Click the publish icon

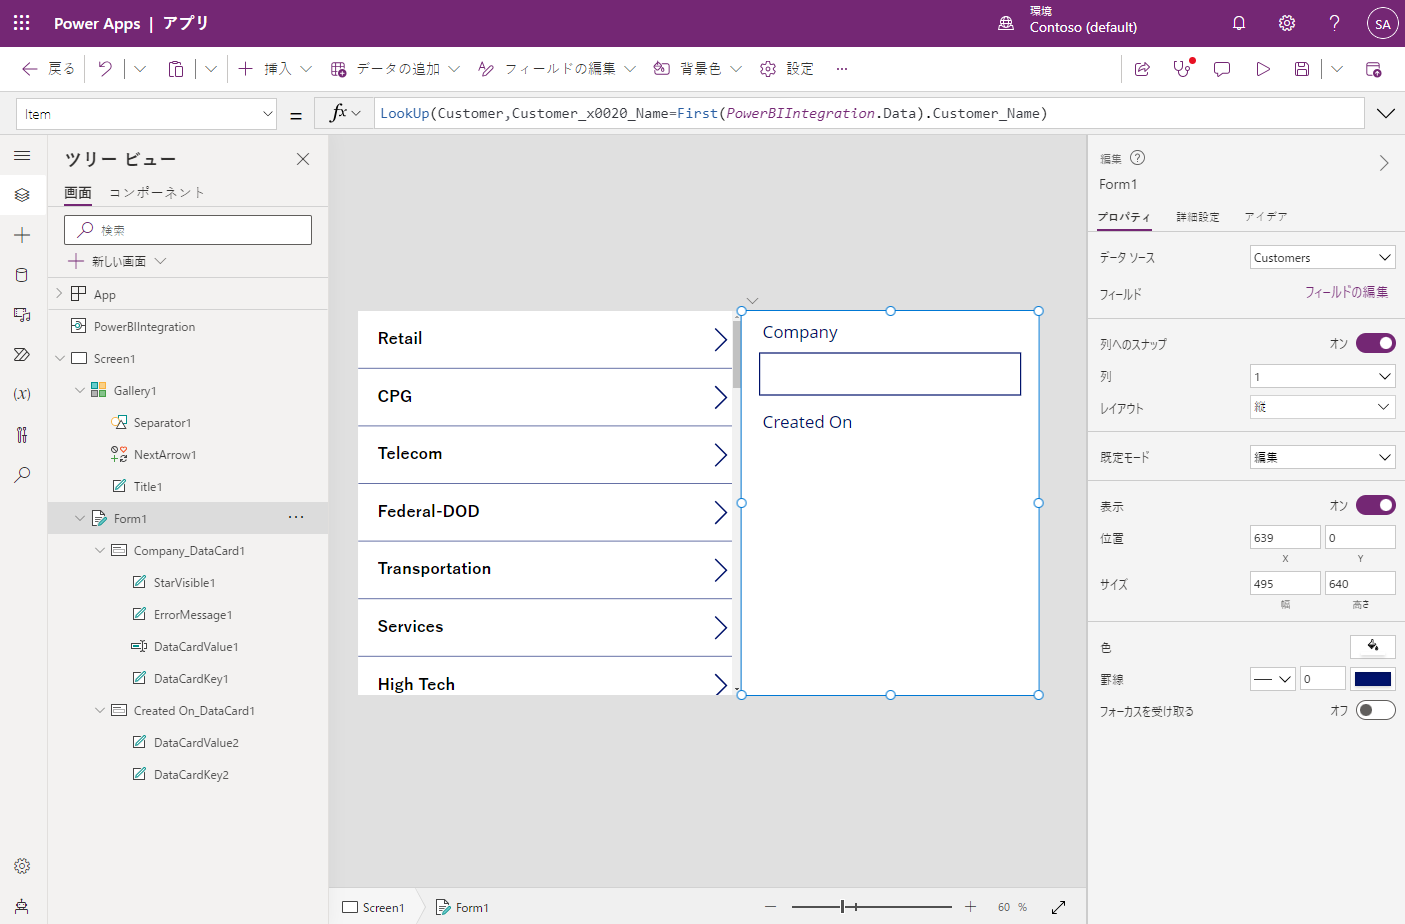coord(1373,69)
